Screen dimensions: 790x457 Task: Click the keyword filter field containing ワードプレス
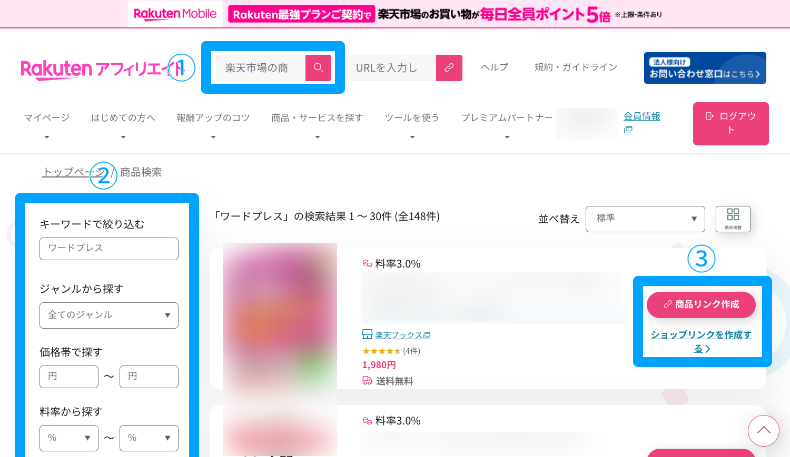point(109,248)
